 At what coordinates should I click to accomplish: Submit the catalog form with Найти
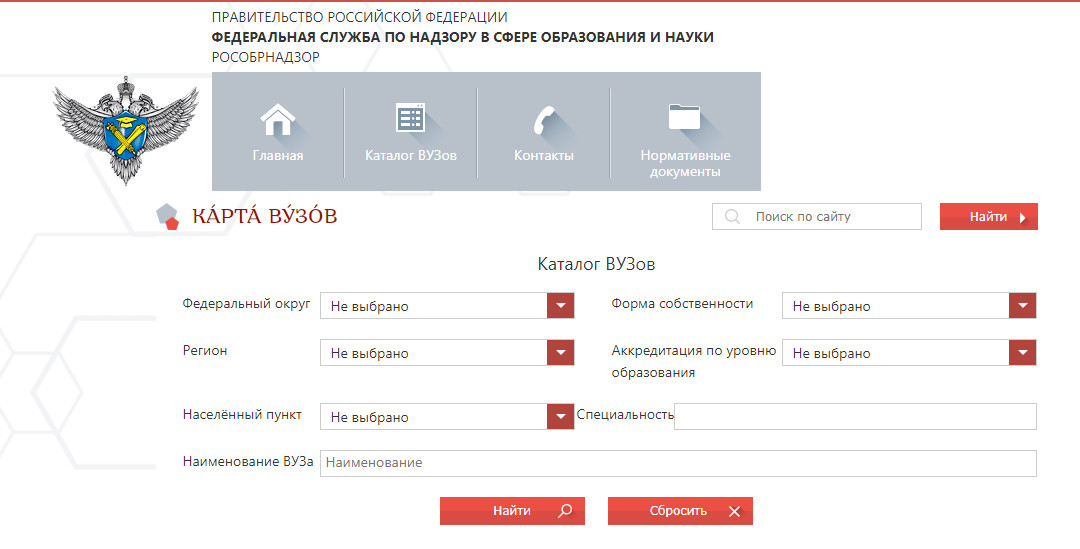click(512, 511)
